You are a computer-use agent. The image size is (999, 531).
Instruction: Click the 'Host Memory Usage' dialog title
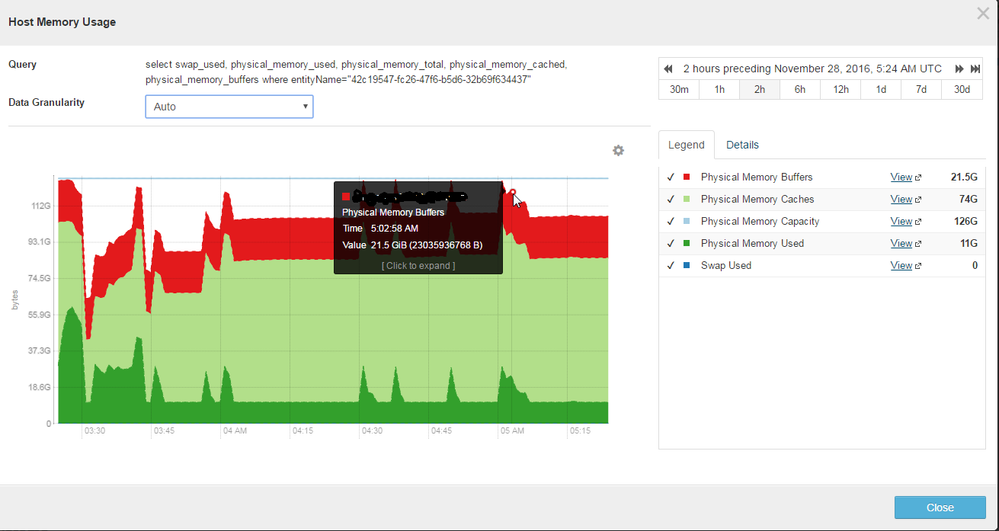coord(62,22)
